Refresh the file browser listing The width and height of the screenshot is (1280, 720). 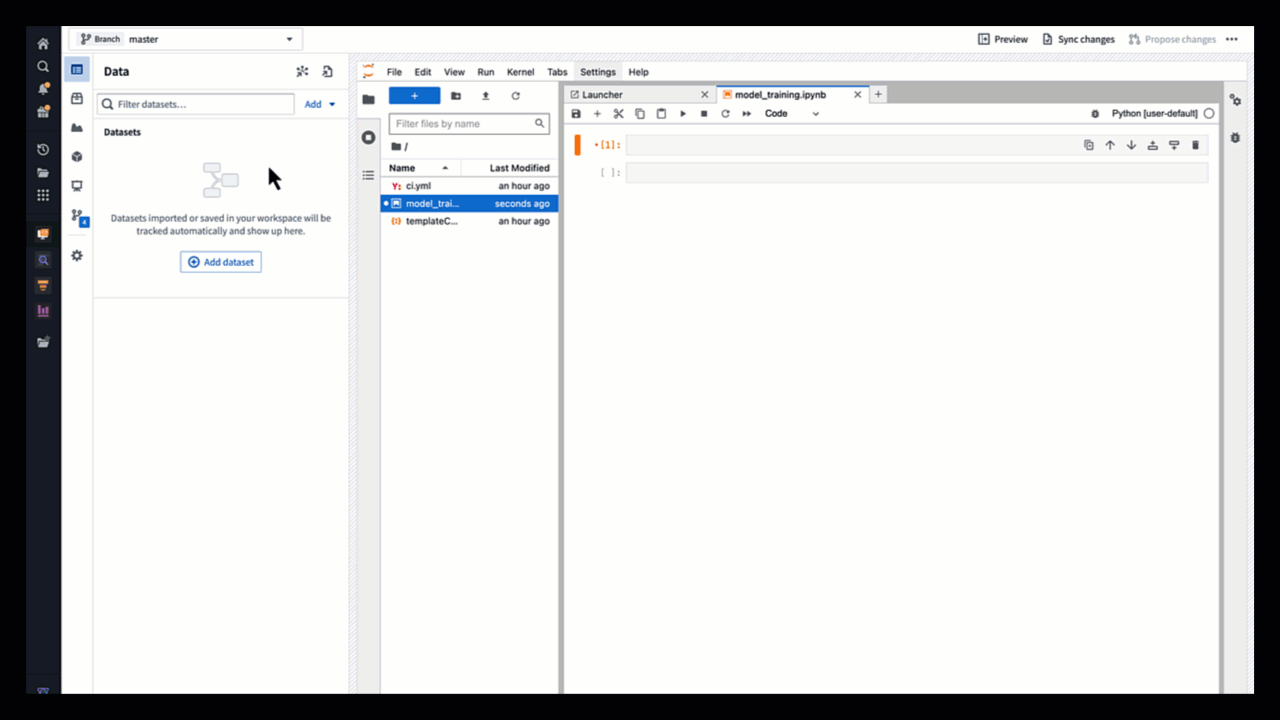(515, 96)
